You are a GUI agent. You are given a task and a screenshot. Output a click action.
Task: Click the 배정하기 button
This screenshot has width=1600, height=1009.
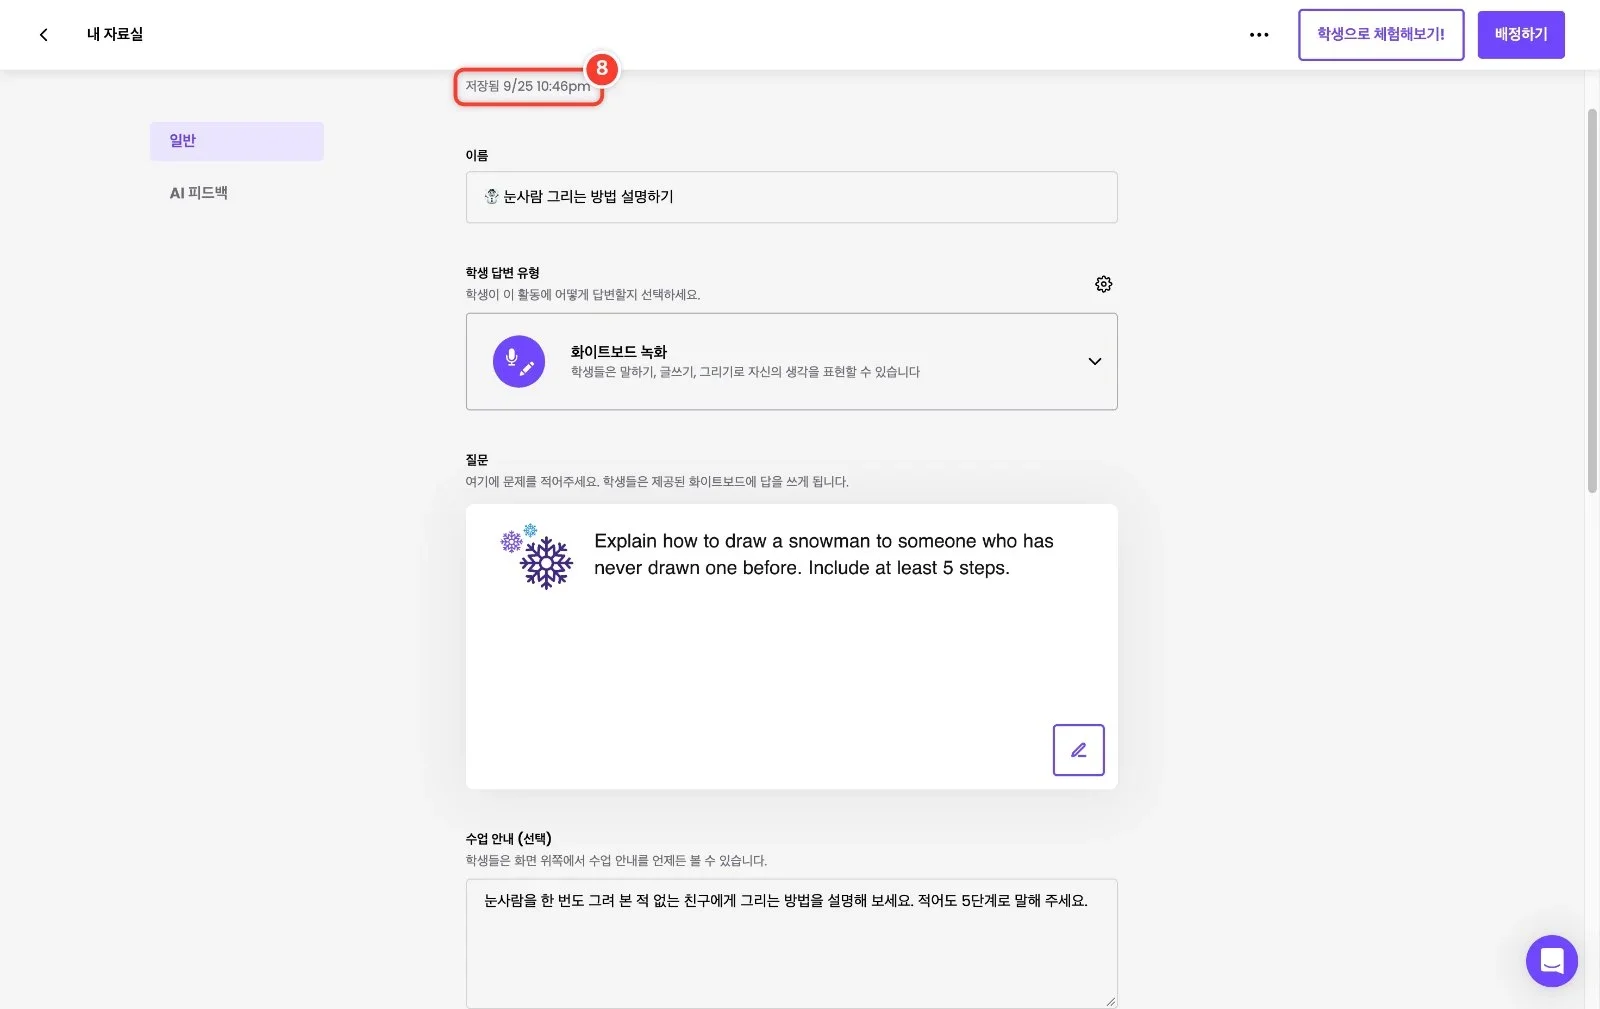(x=1521, y=35)
